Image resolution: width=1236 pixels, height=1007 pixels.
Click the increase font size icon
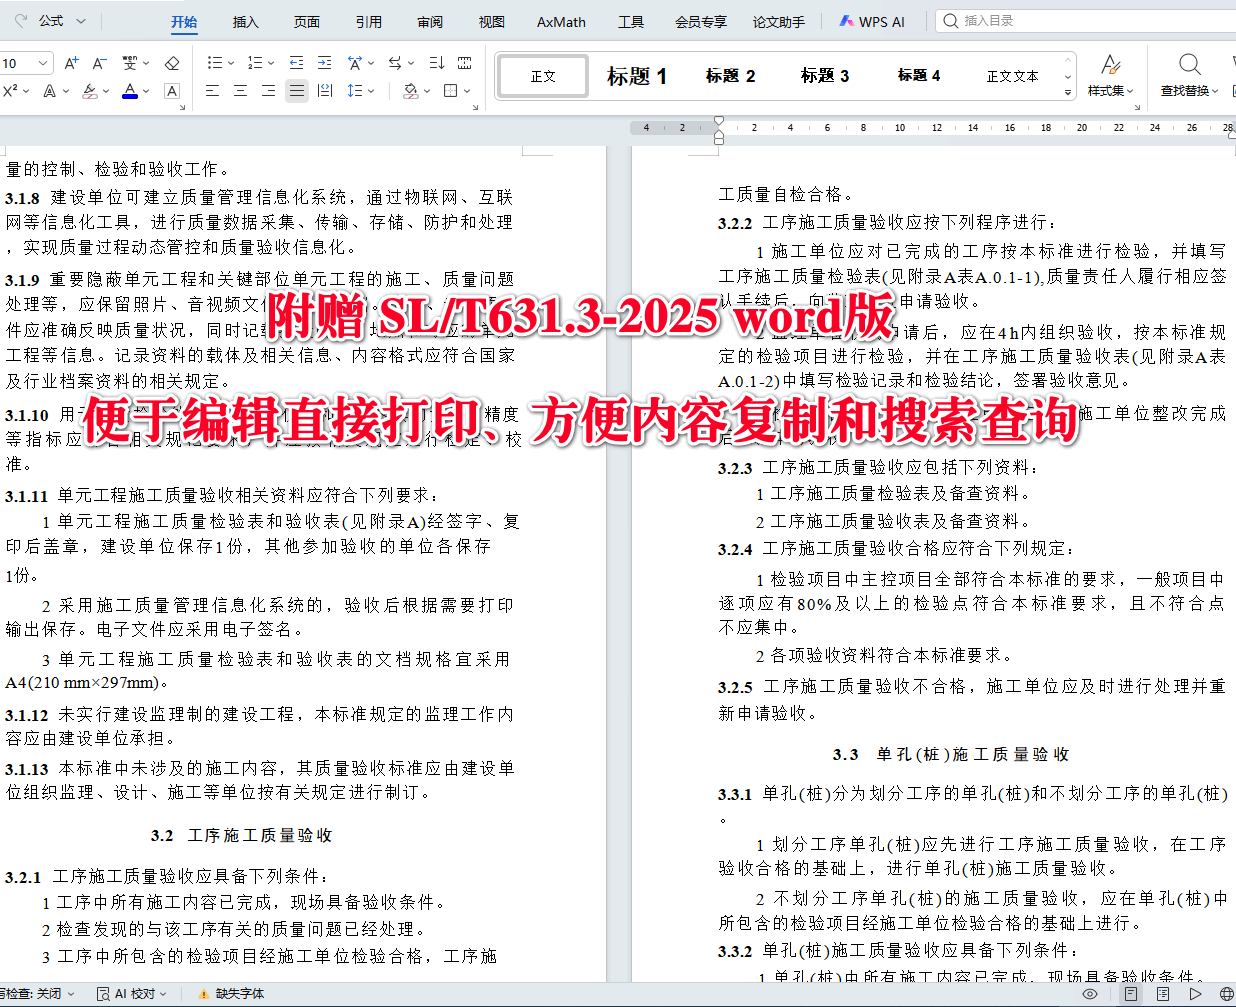71,63
